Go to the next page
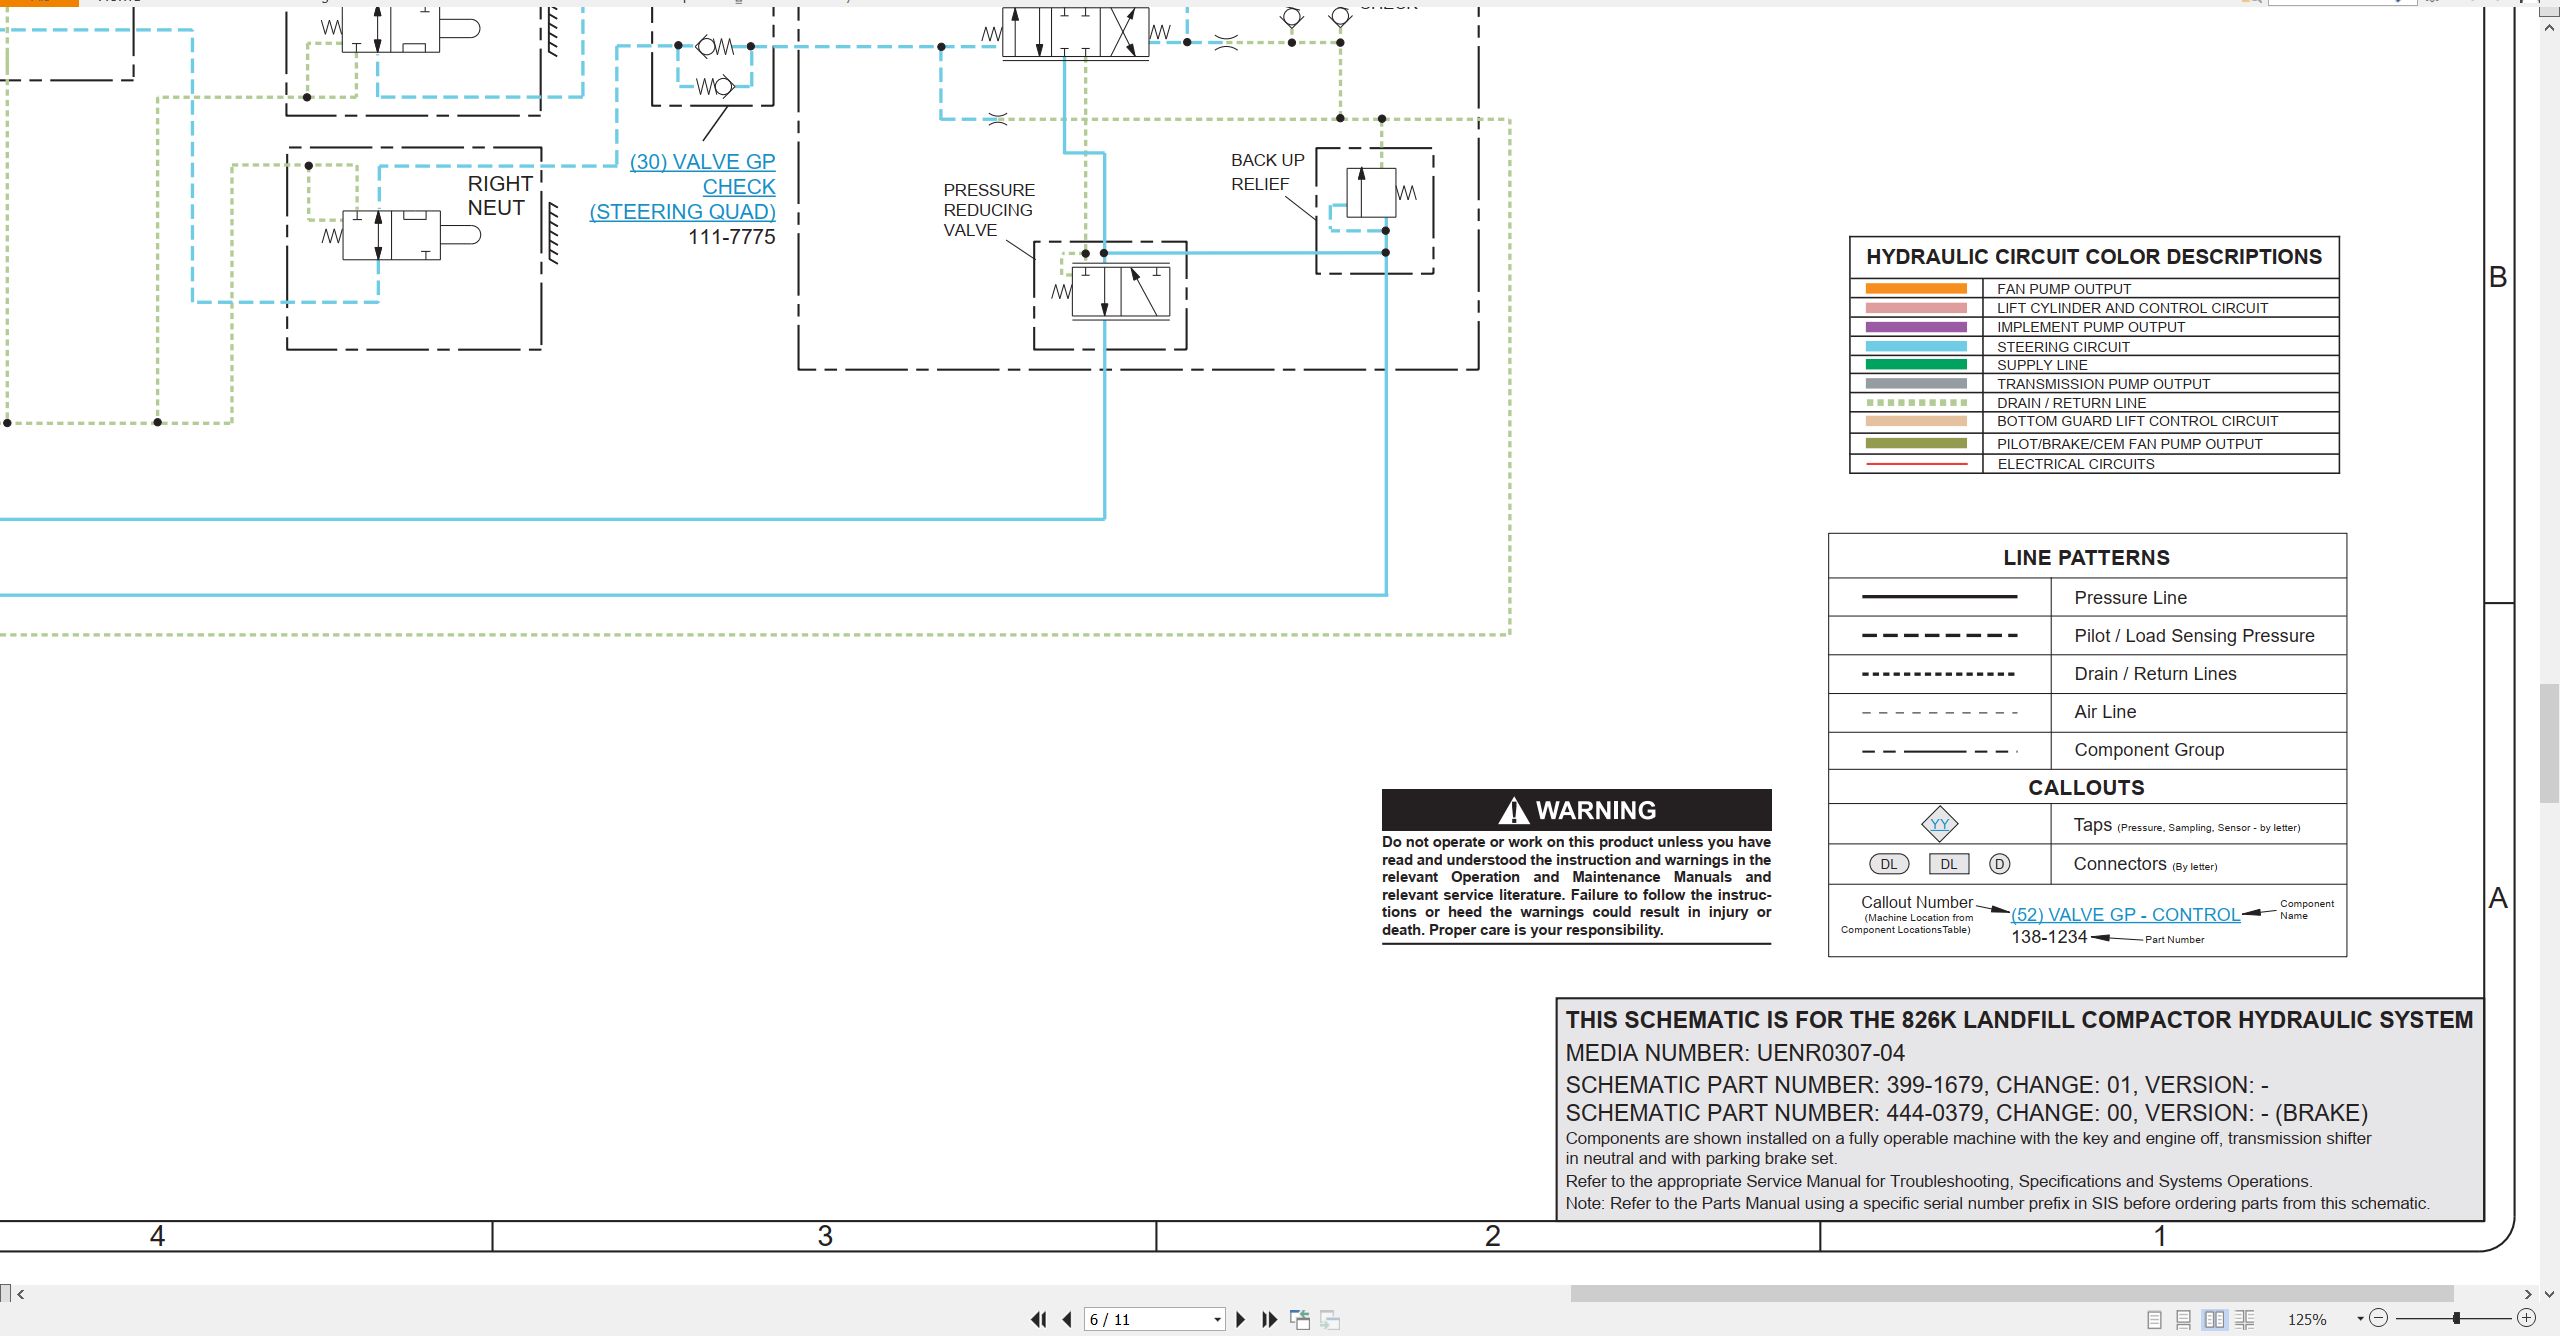Image resolution: width=2560 pixels, height=1336 pixels. click(1241, 1319)
